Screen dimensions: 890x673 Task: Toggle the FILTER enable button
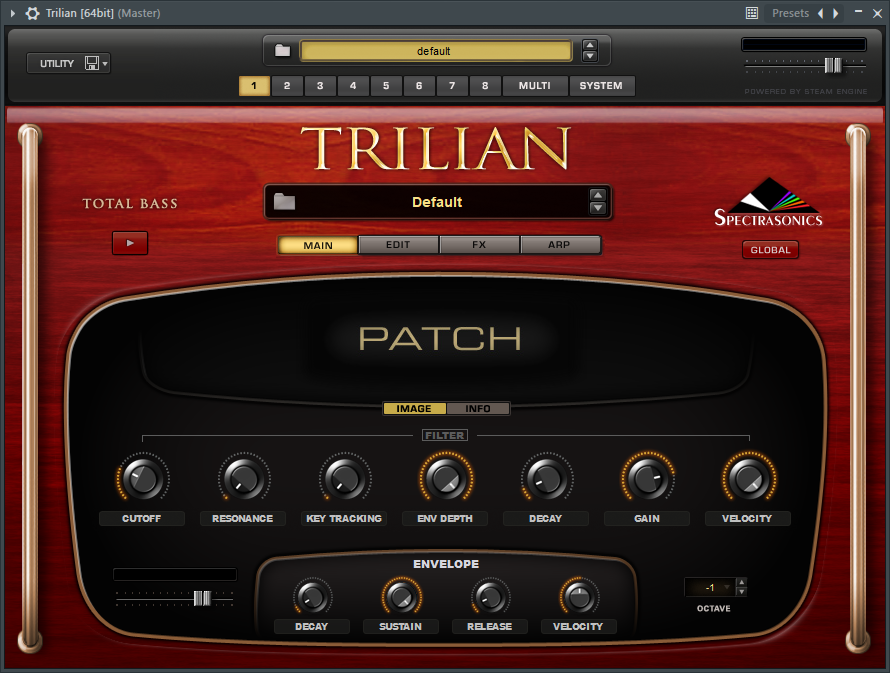[444, 435]
